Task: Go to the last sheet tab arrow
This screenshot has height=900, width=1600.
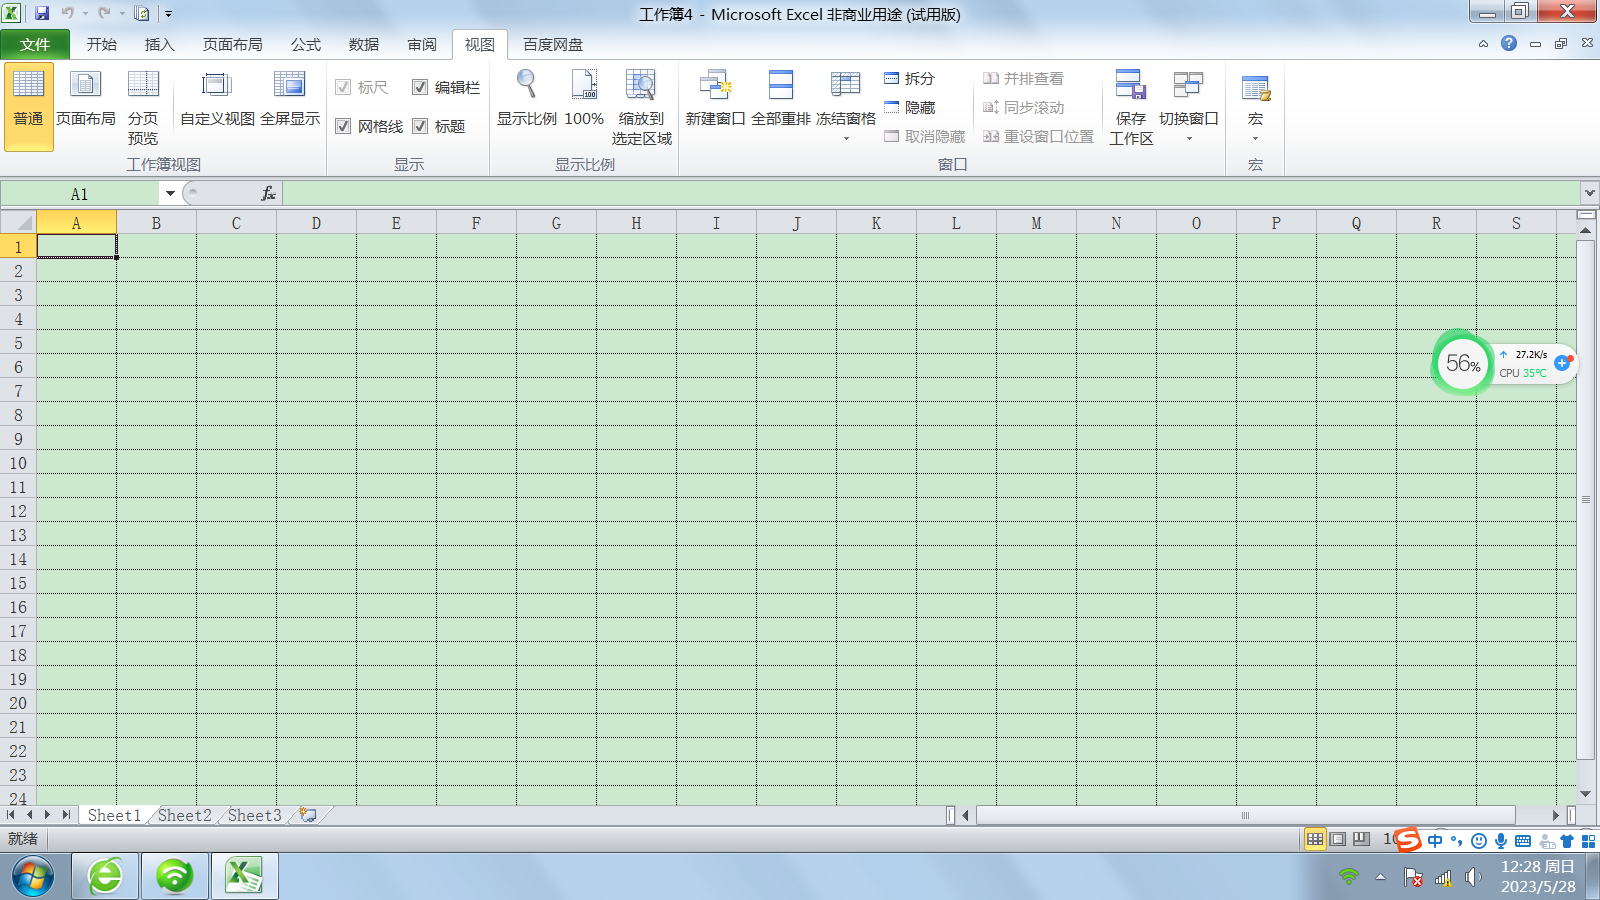Action: (x=66, y=815)
